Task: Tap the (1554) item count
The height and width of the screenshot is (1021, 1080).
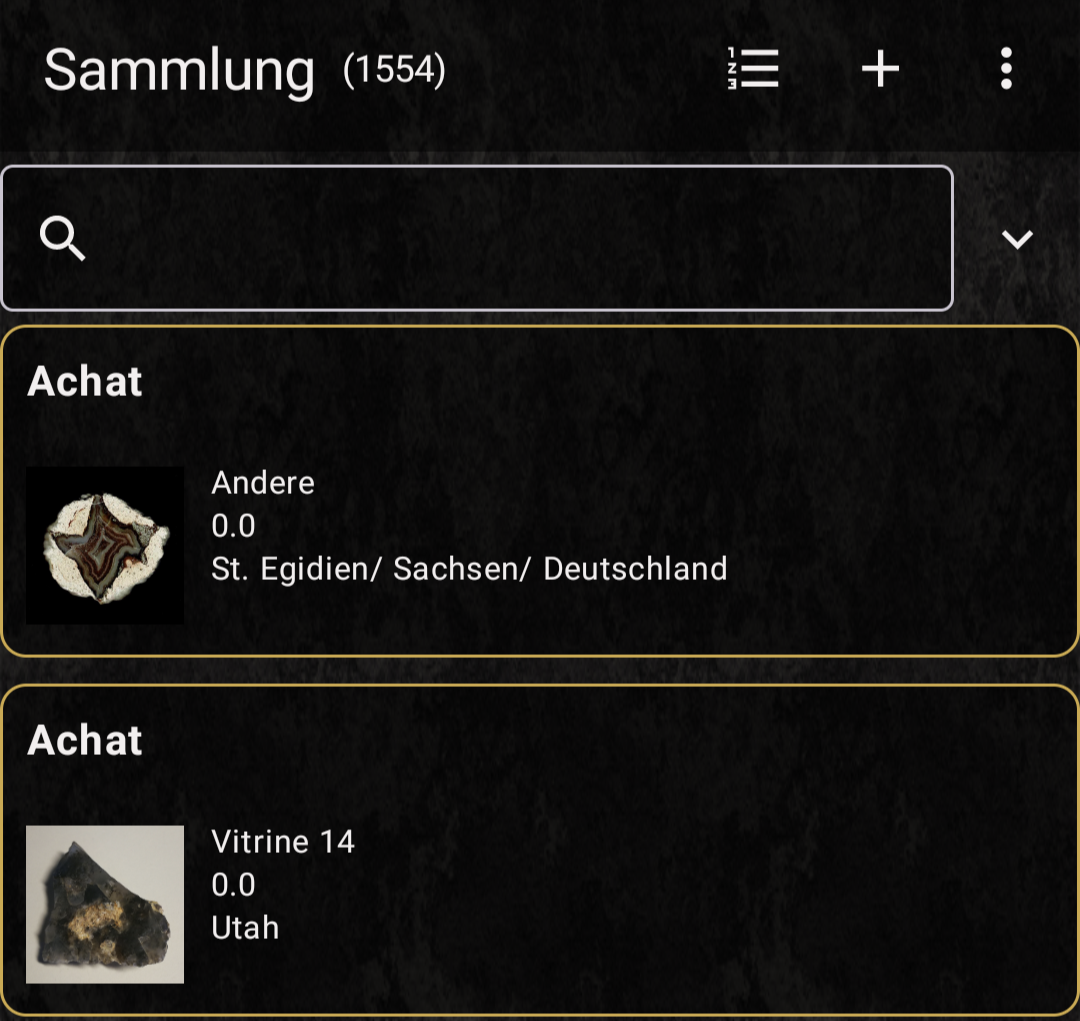Action: coord(394,70)
